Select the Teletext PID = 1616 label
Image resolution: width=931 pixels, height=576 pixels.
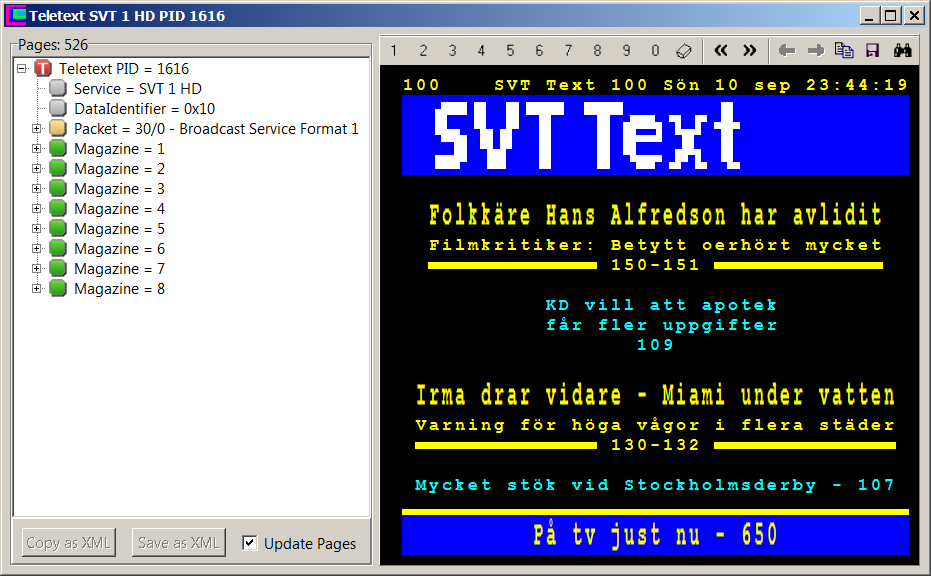click(124, 69)
